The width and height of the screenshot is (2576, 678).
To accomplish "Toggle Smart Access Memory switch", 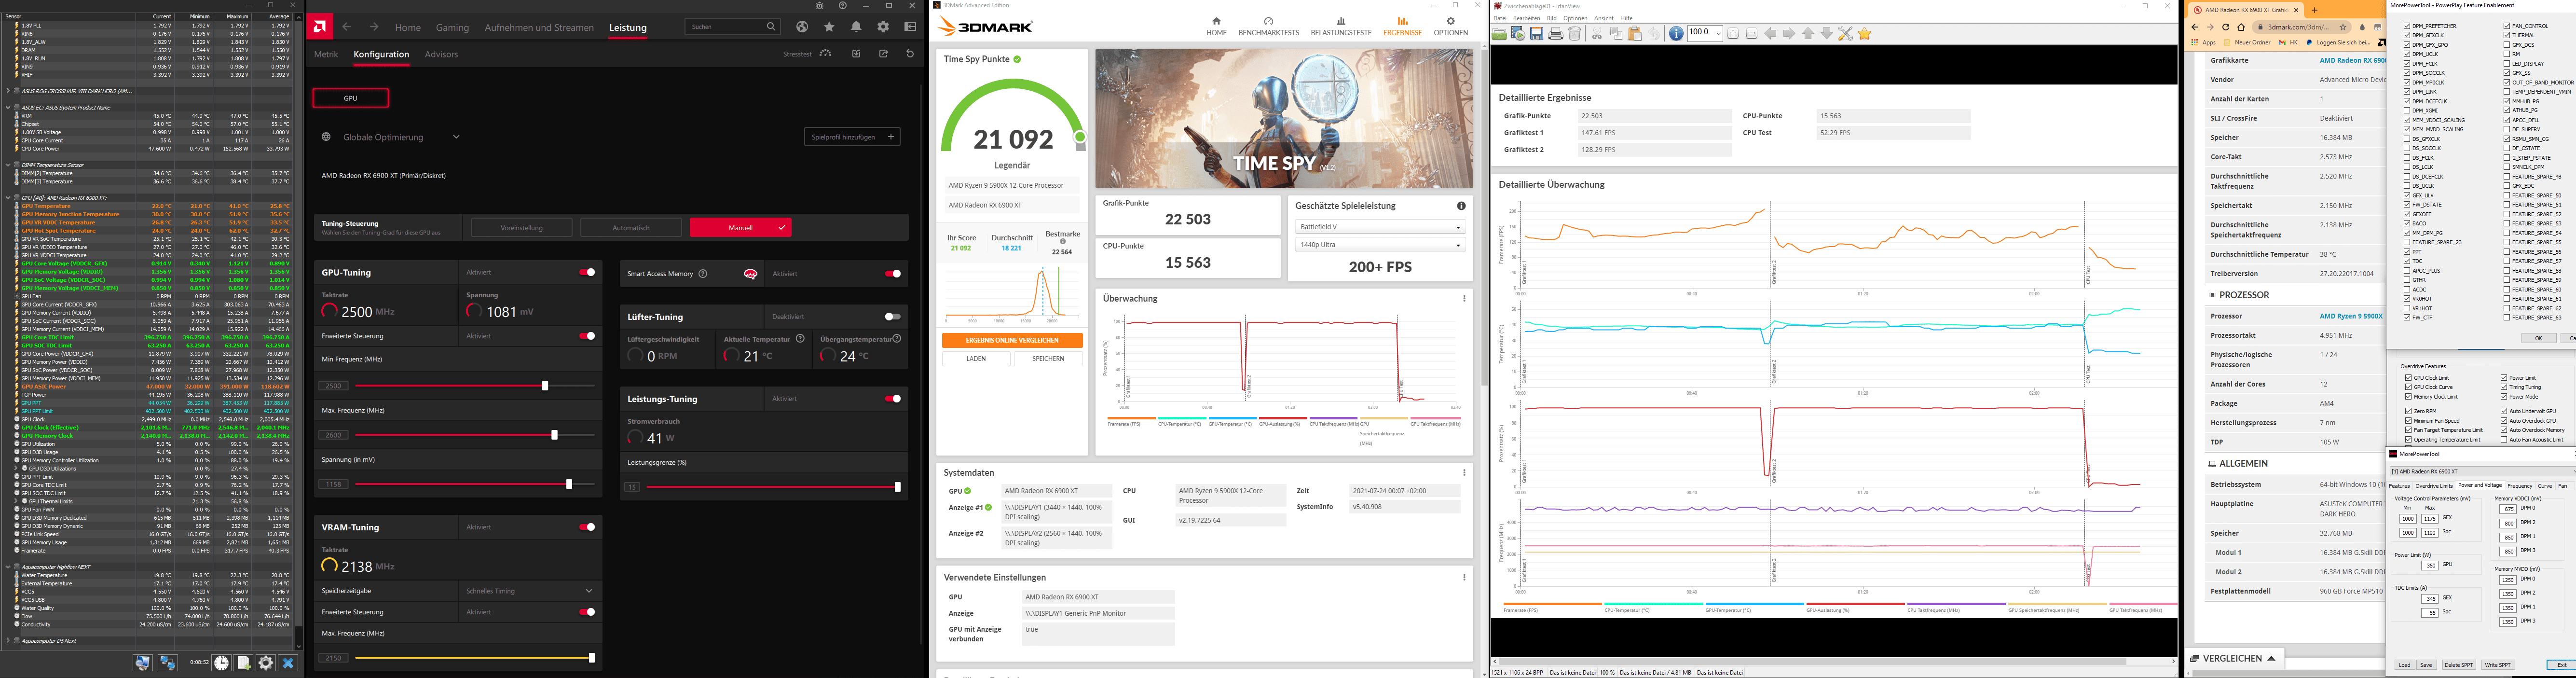I will click(x=893, y=274).
